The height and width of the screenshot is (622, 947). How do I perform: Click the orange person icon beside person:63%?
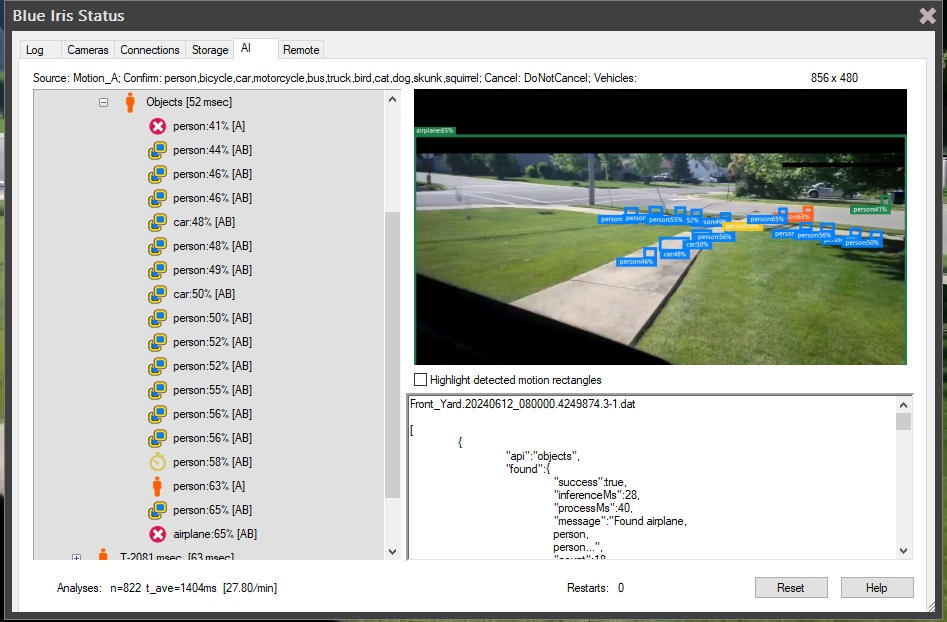coord(157,486)
